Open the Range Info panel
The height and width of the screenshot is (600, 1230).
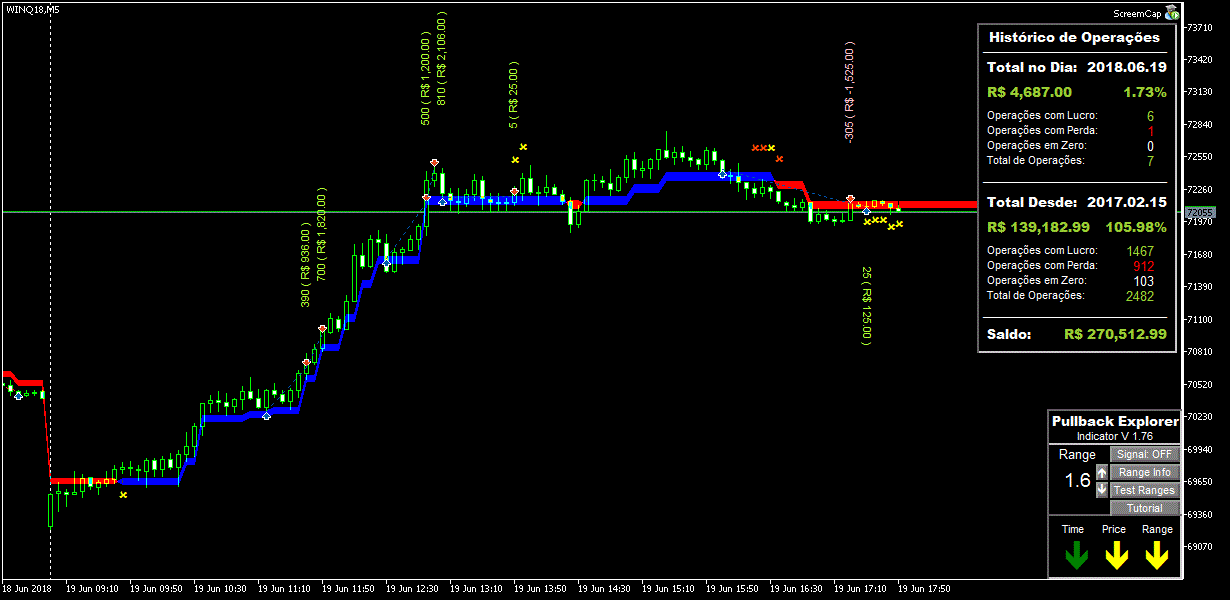(x=1144, y=472)
